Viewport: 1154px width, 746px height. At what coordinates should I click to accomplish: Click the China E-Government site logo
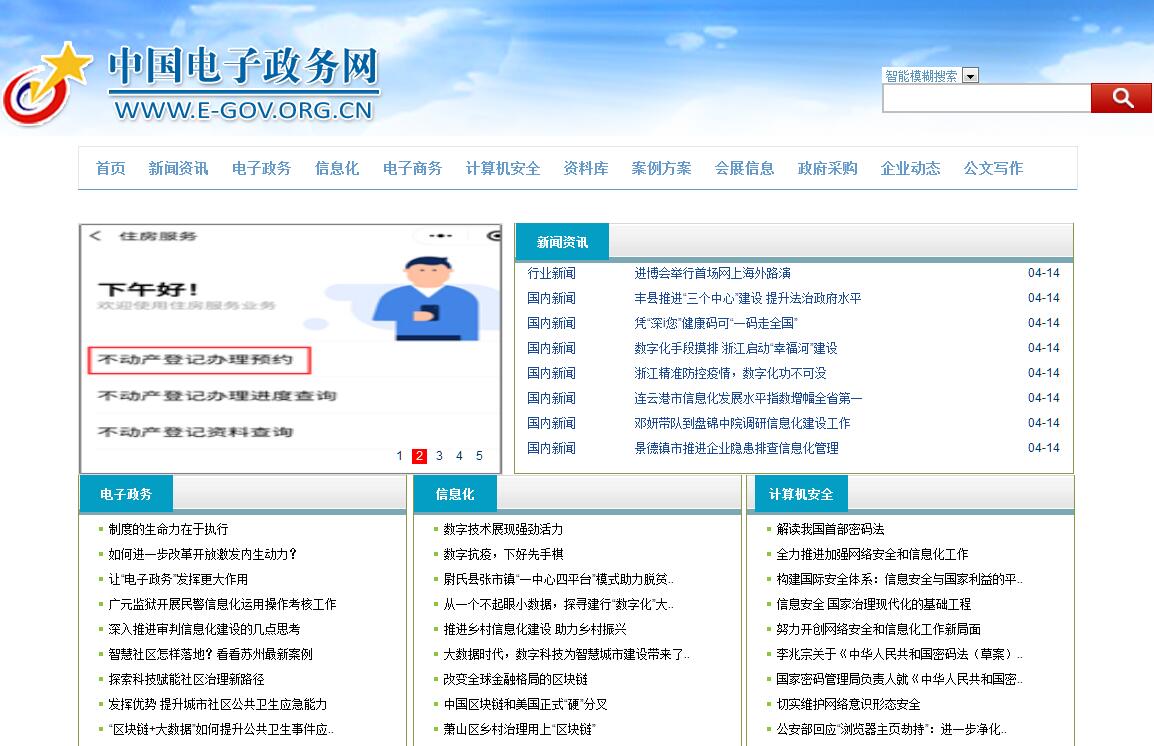click(190, 85)
